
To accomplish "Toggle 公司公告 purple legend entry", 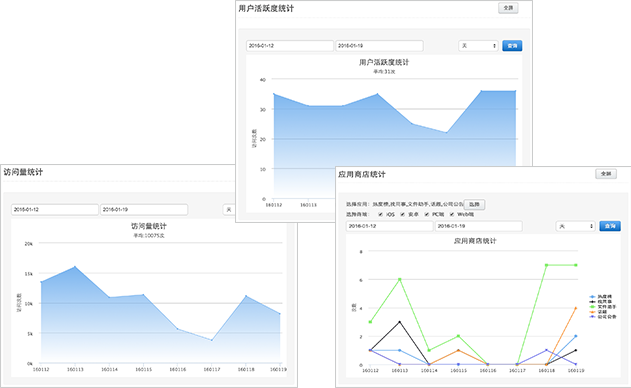I will point(603,317).
